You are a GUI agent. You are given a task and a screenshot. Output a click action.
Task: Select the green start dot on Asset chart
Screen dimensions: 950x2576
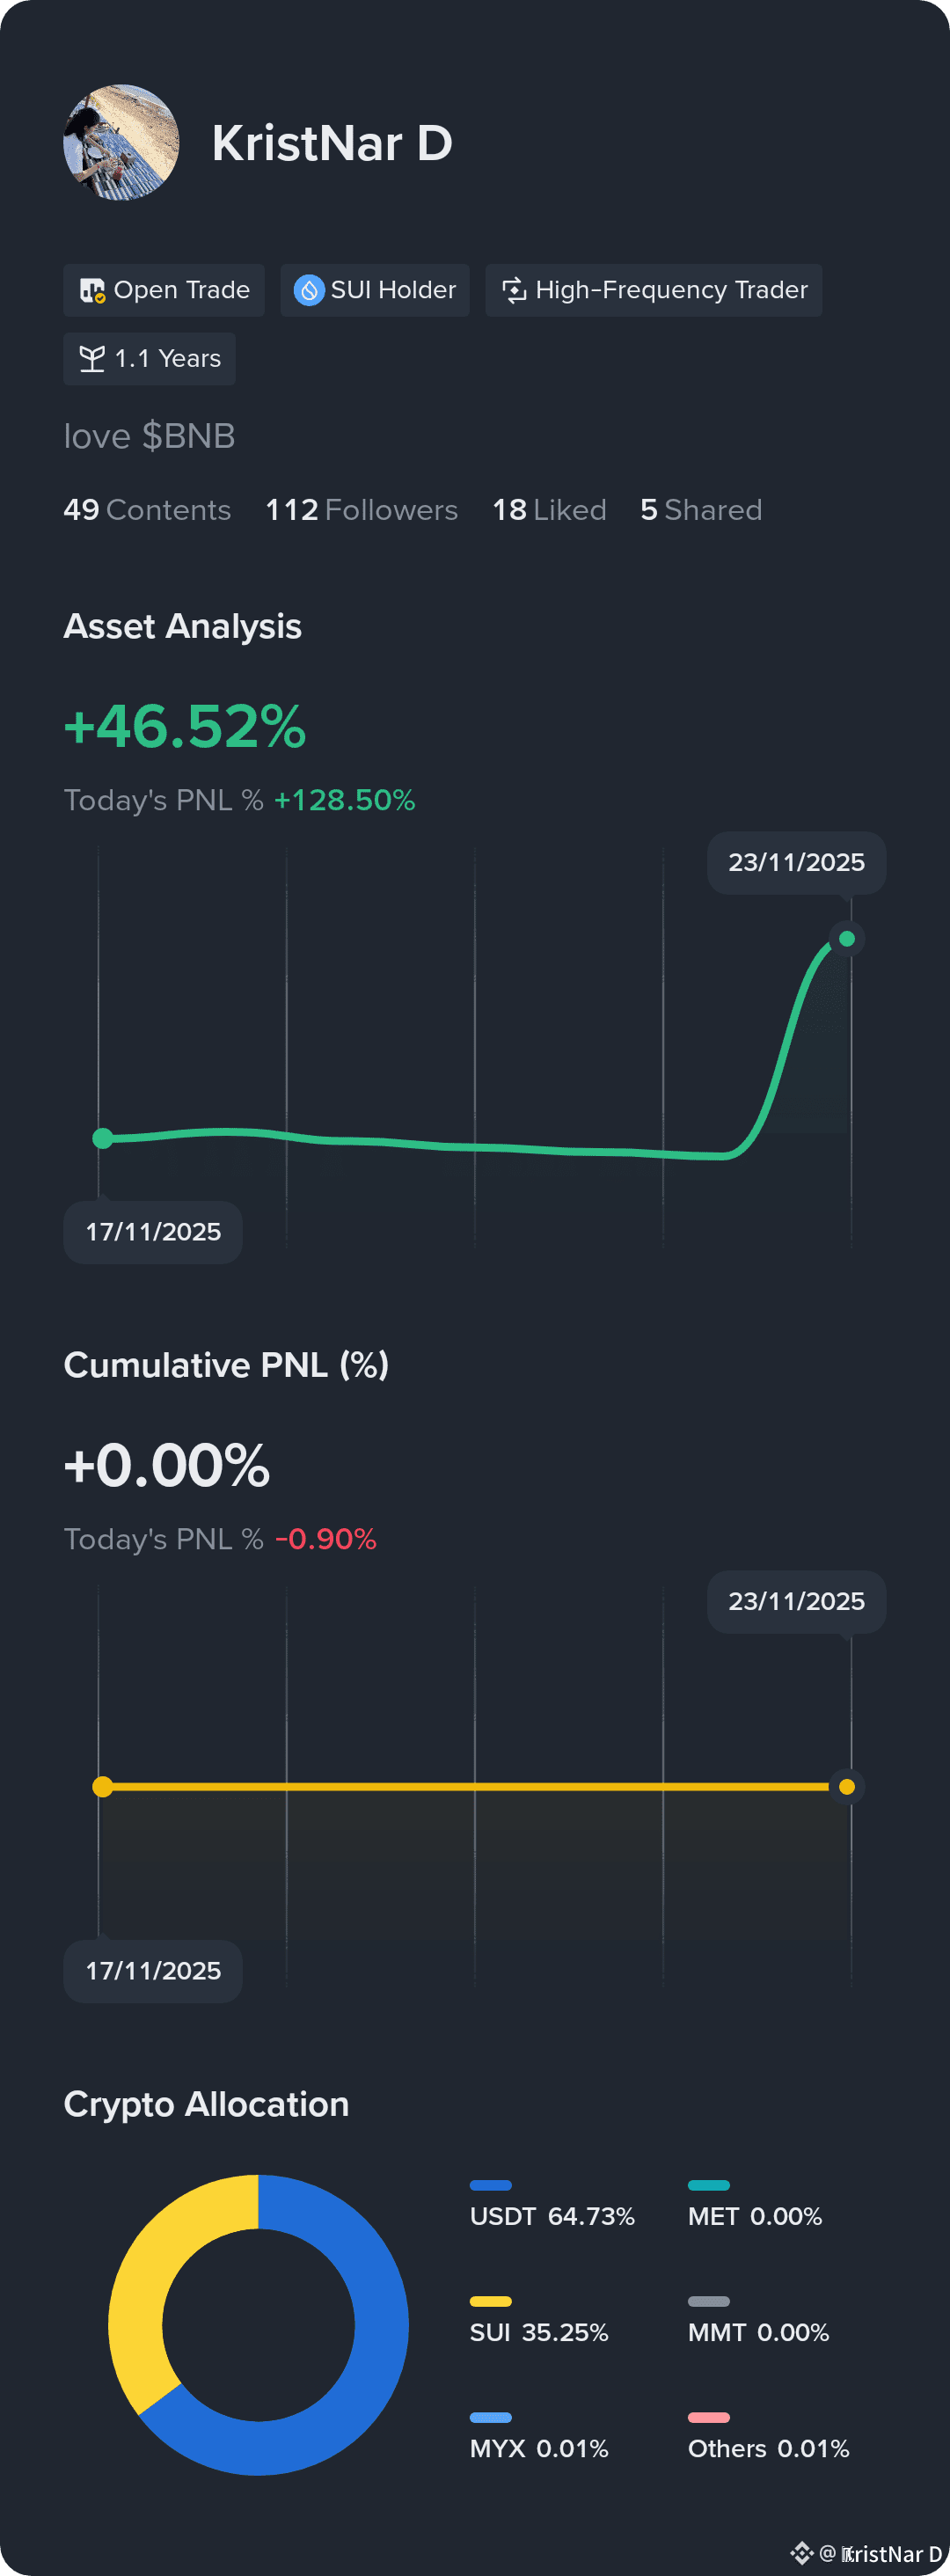click(x=102, y=1138)
